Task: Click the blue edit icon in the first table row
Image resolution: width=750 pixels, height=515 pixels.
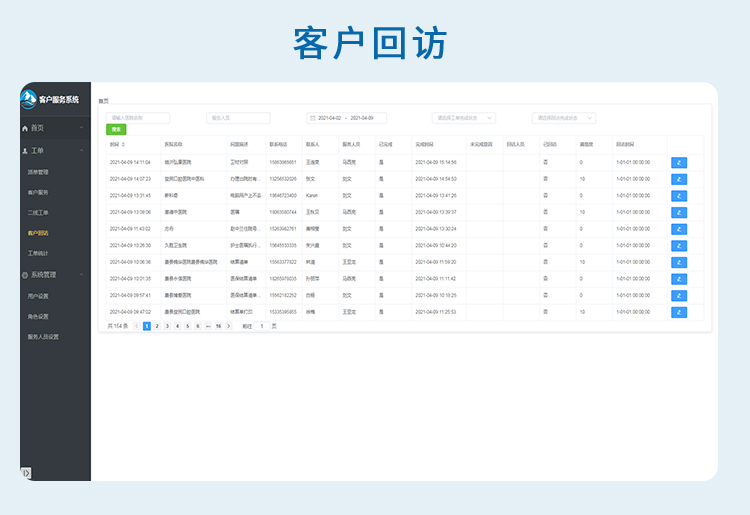Action: (679, 162)
